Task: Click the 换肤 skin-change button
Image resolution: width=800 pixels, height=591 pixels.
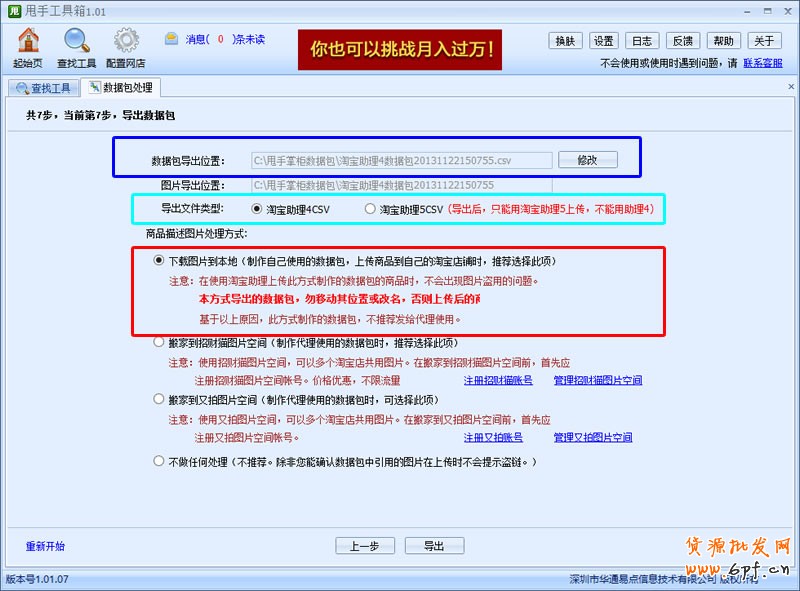Action: 564,40
